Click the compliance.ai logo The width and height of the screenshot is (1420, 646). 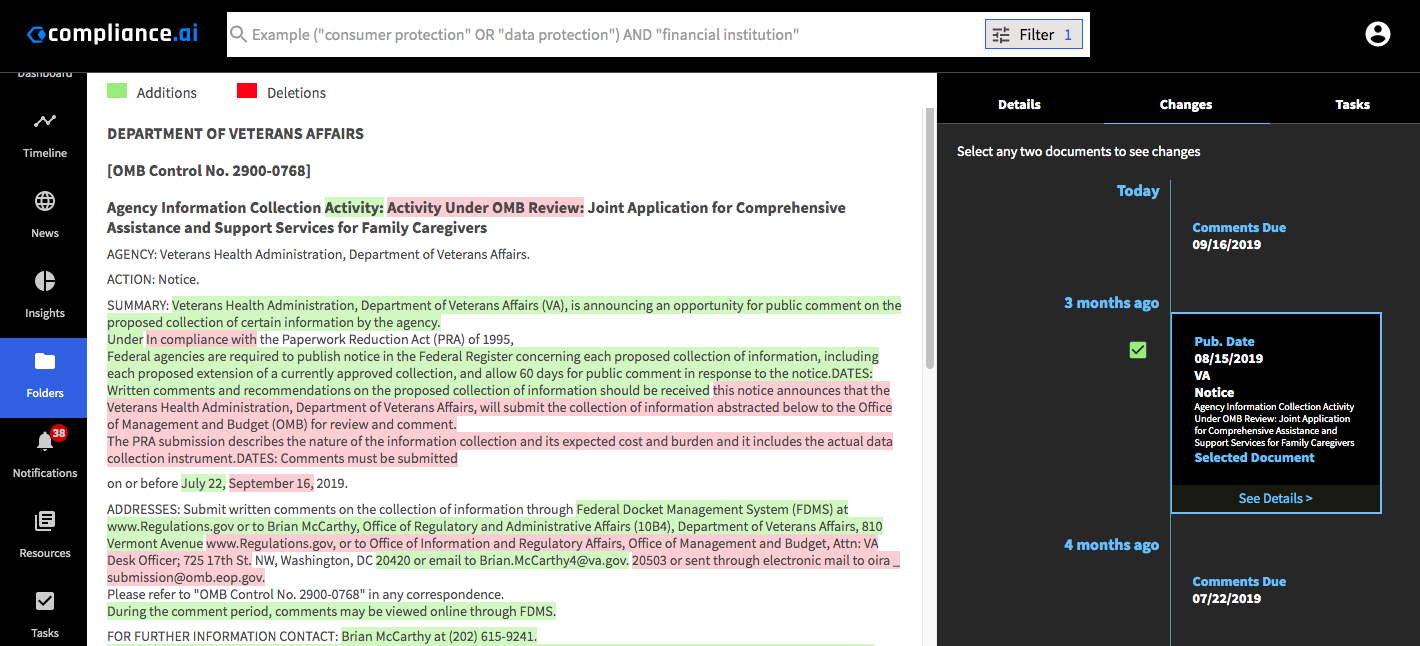click(112, 34)
